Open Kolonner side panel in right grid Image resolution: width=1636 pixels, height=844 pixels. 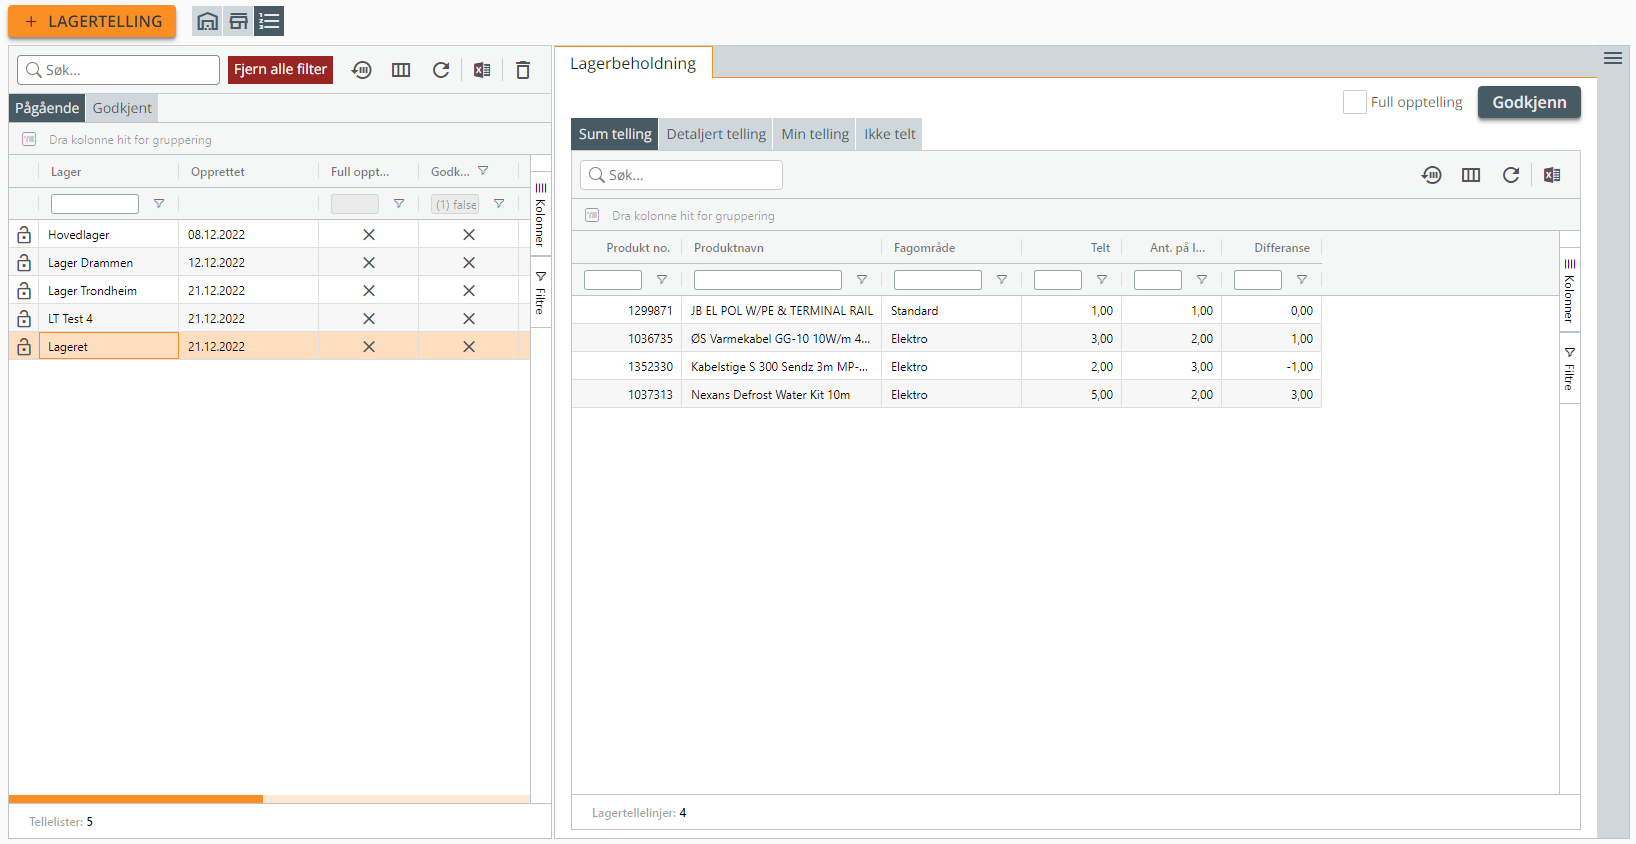(x=1569, y=290)
